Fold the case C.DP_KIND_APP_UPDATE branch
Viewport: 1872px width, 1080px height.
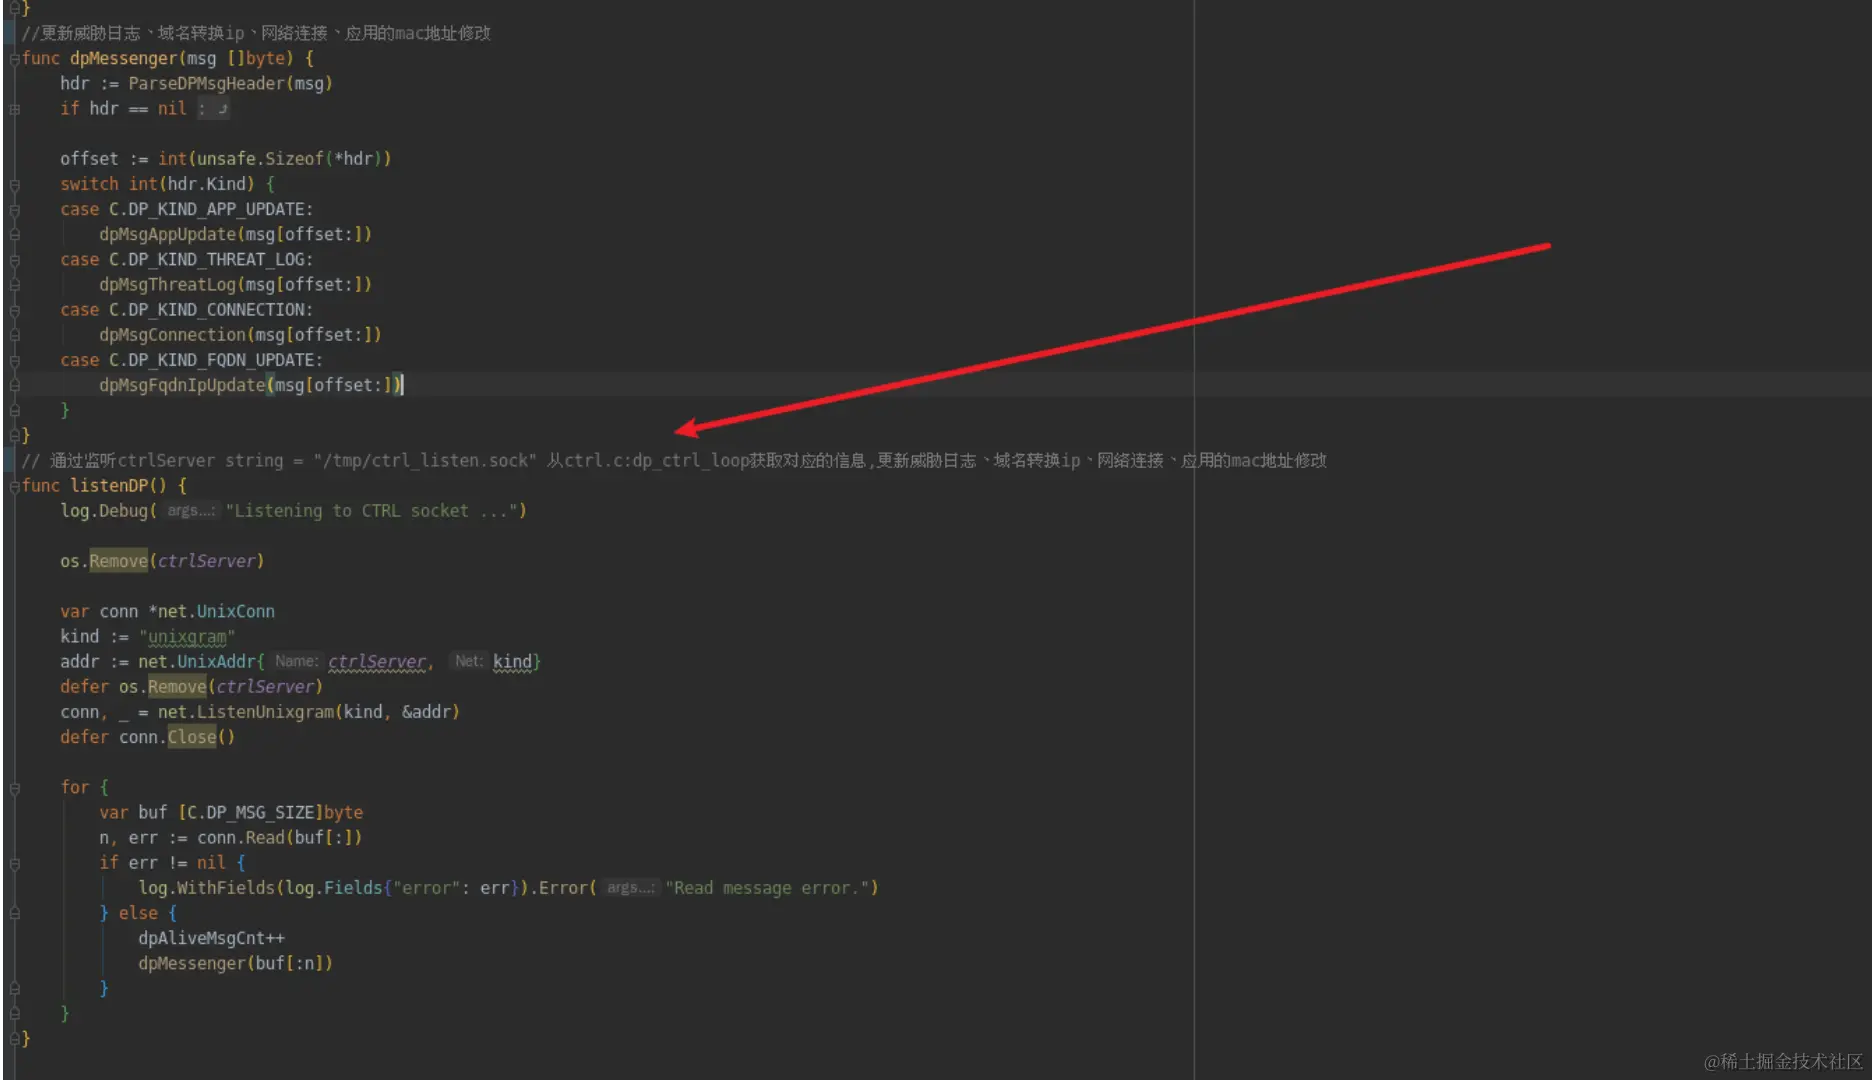[x=14, y=210]
